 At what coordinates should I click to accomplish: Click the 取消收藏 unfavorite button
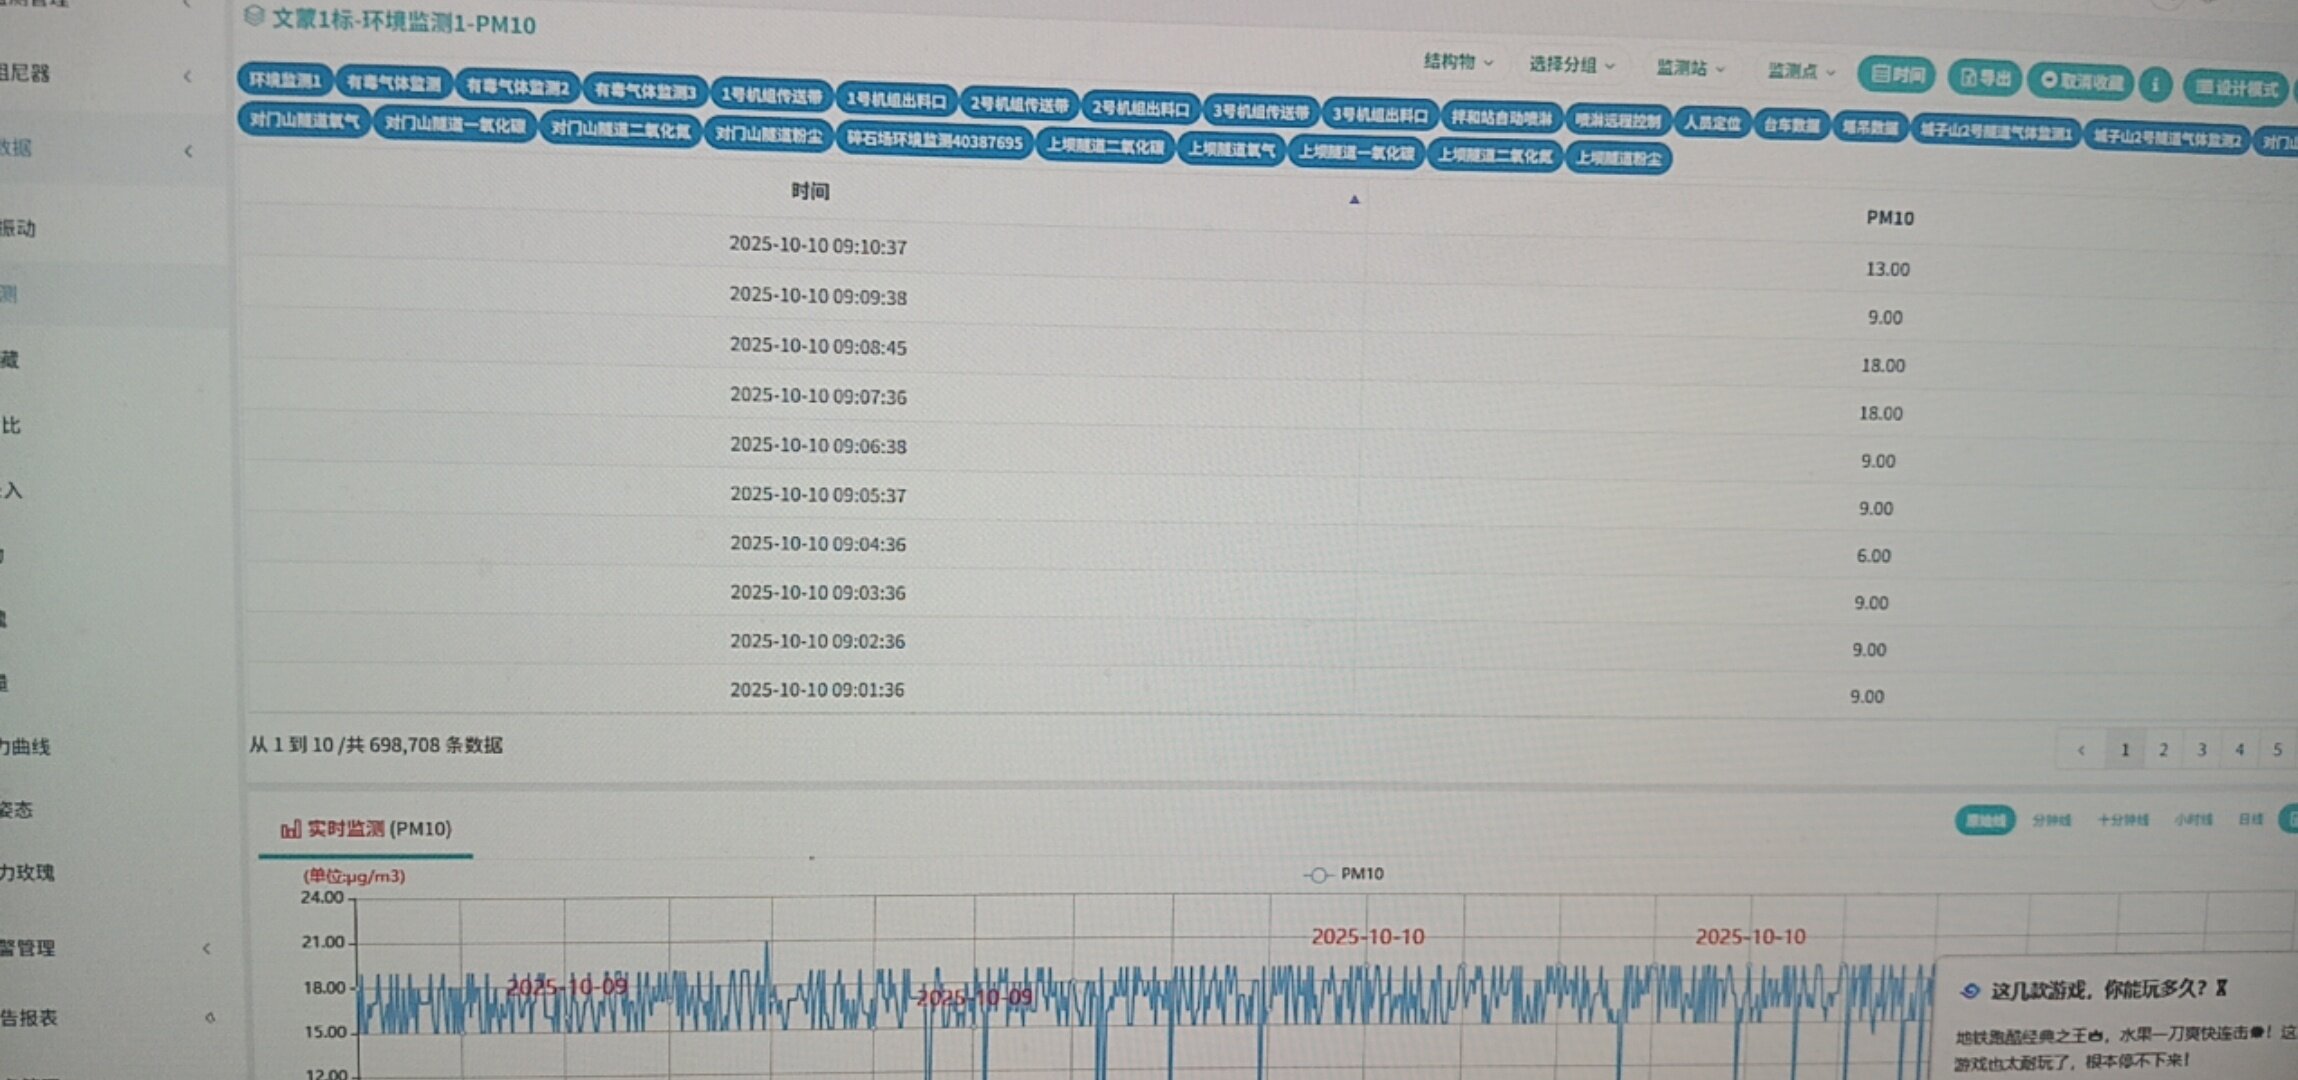[2081, 81]
